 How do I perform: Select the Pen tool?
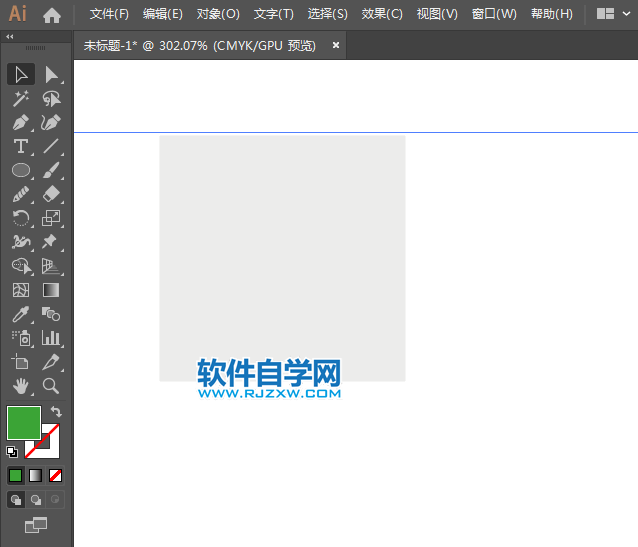pos(20,122)
